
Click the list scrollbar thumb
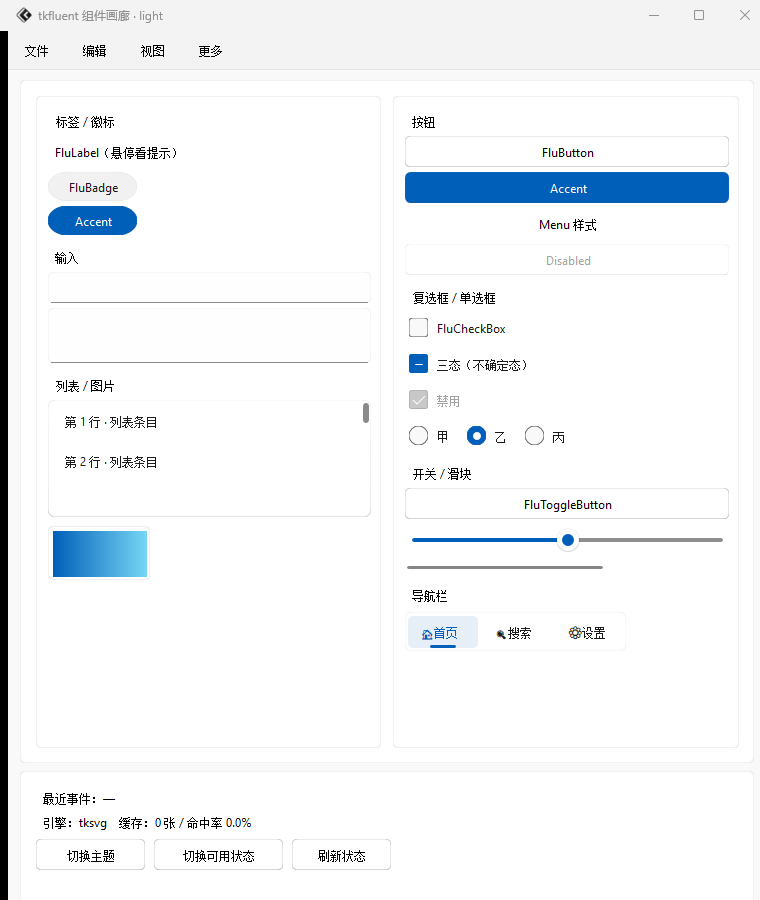click(x=366, y=413)
